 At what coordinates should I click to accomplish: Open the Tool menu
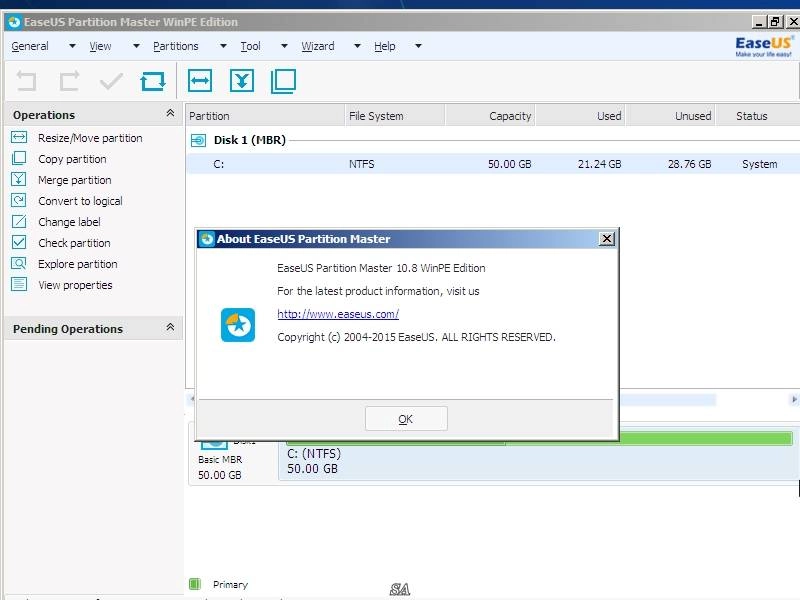[251, 46]
